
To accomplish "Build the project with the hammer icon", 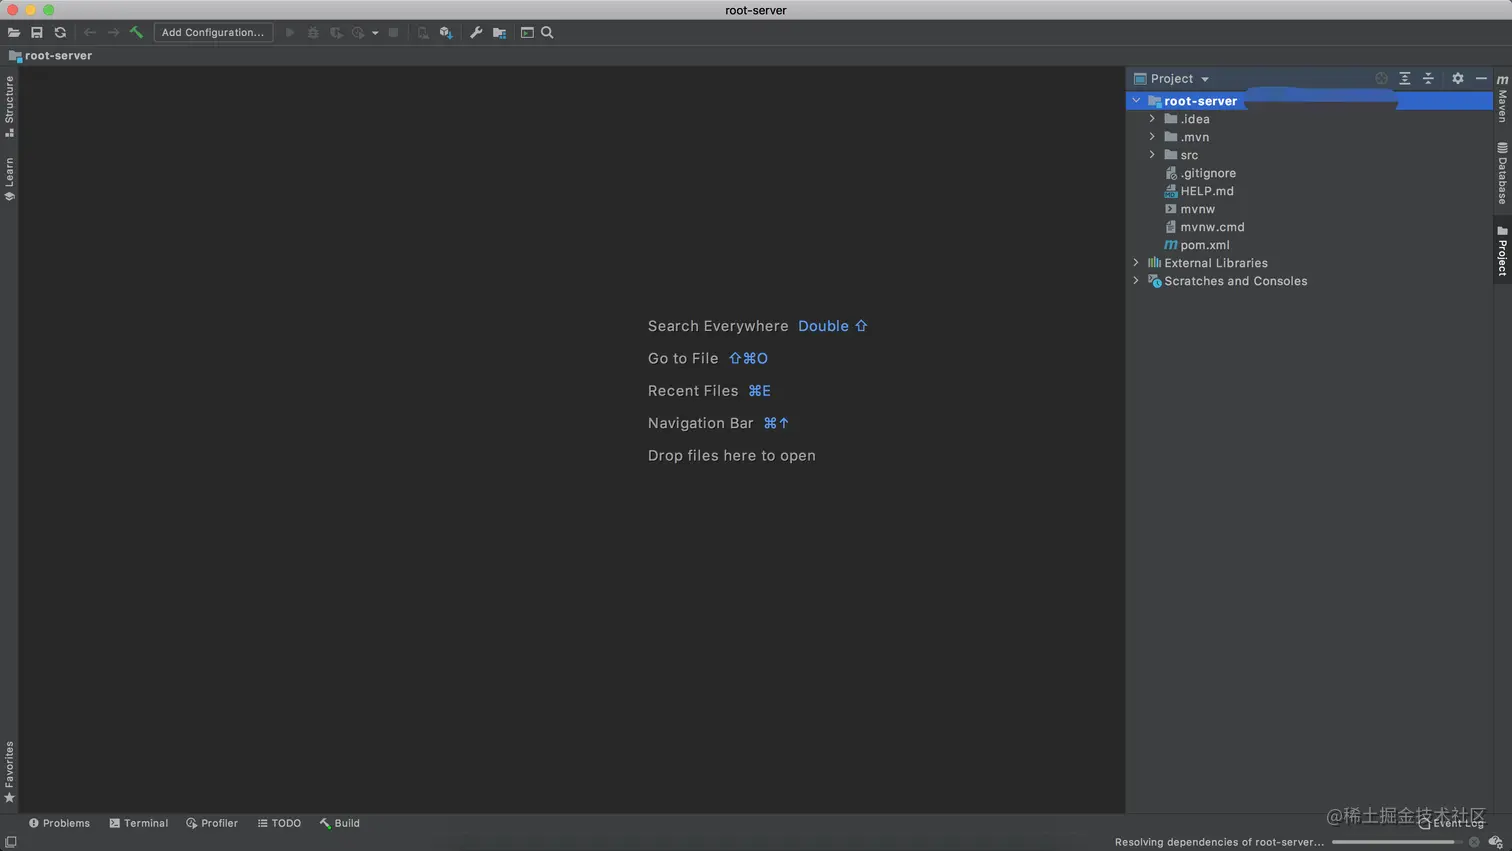I will [136, 33].
